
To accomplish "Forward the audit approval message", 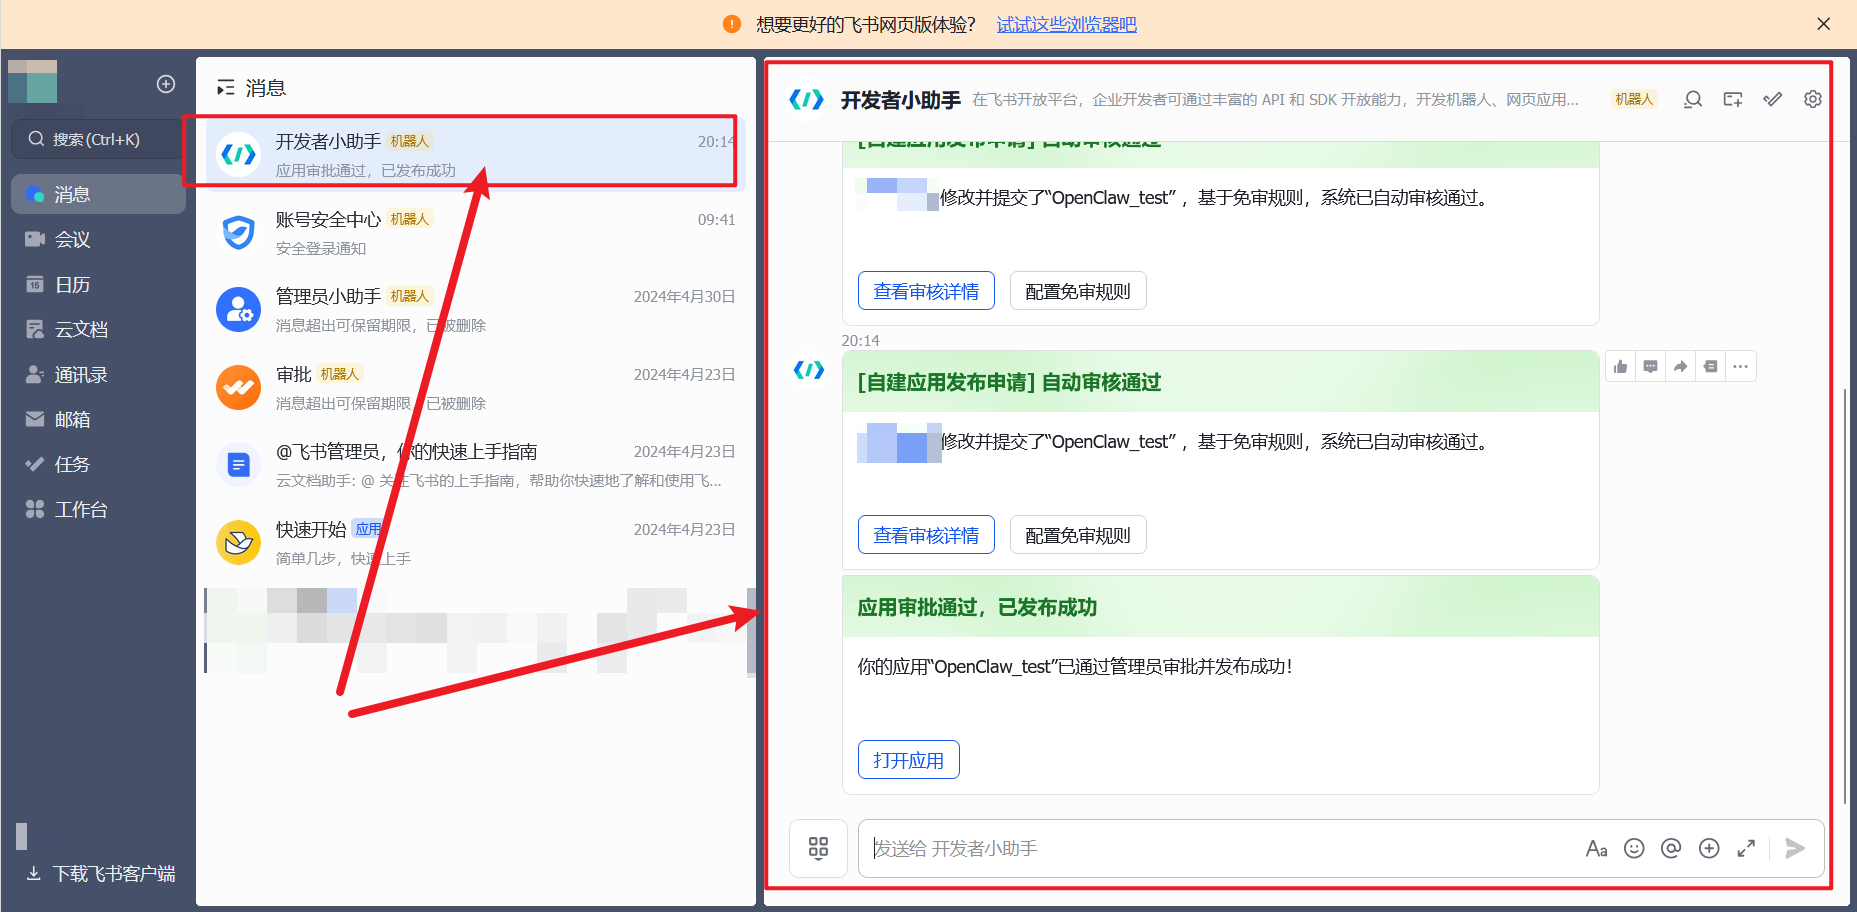I will pyautogui.click(x=1680, y=366).
